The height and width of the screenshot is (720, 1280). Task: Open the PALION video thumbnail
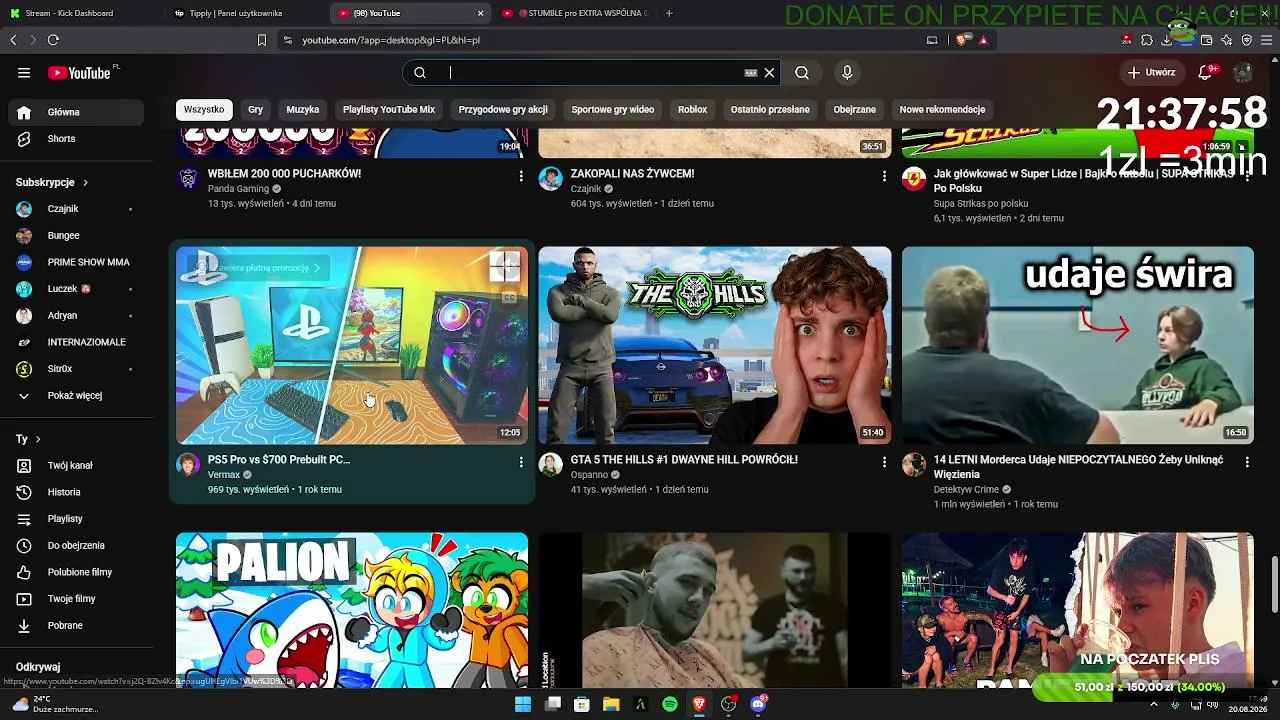(352, 610)
